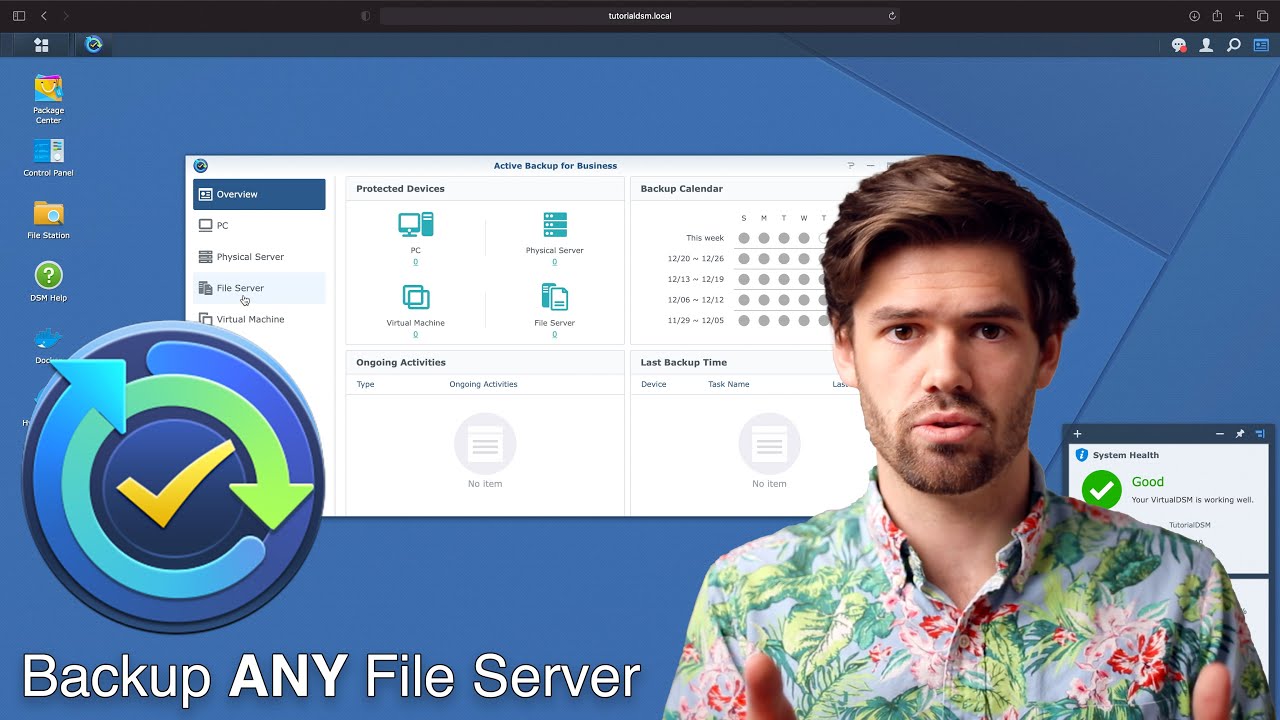Open the DSM Main Menu grid icon
This screenshot has width=1280, height=720.
41,45
